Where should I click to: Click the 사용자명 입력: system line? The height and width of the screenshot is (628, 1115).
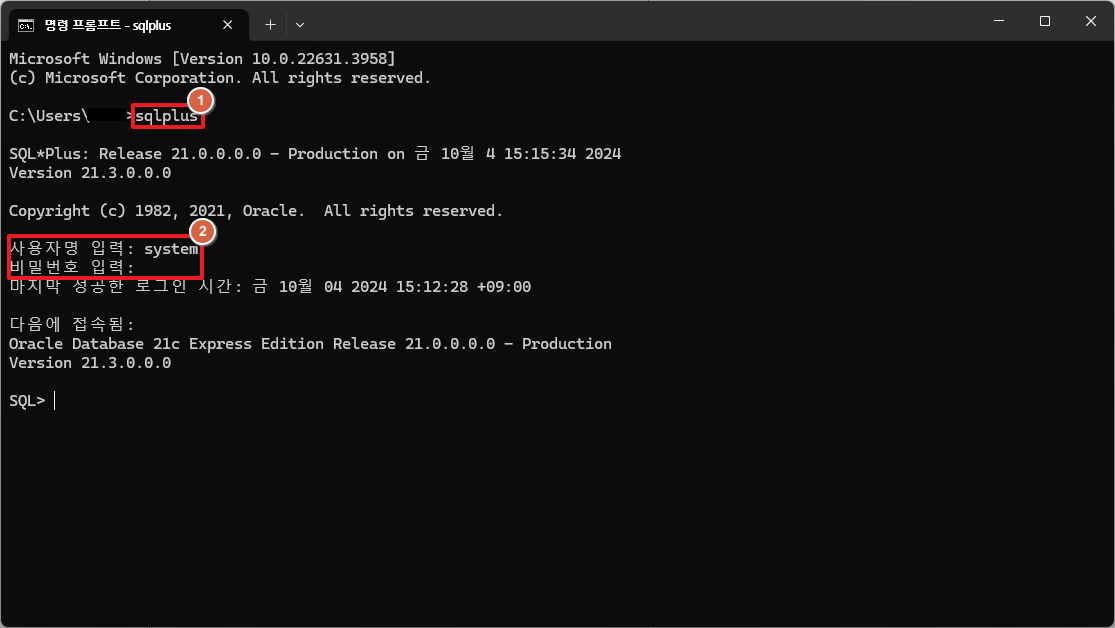click(x=104, y=249)
